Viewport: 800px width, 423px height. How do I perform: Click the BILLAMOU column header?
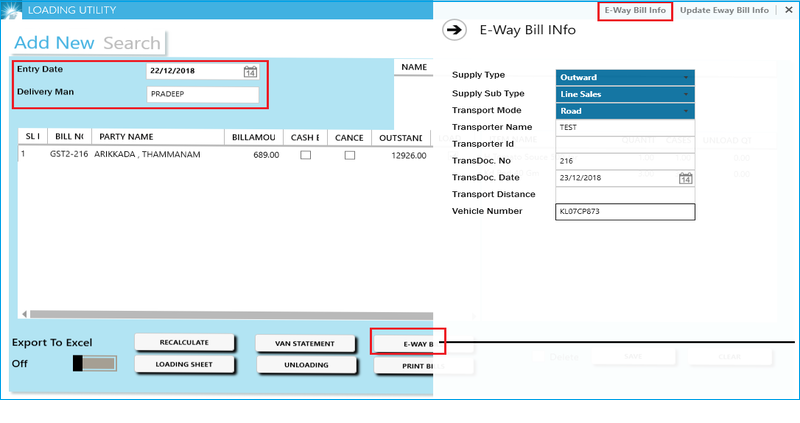(254, 137)
